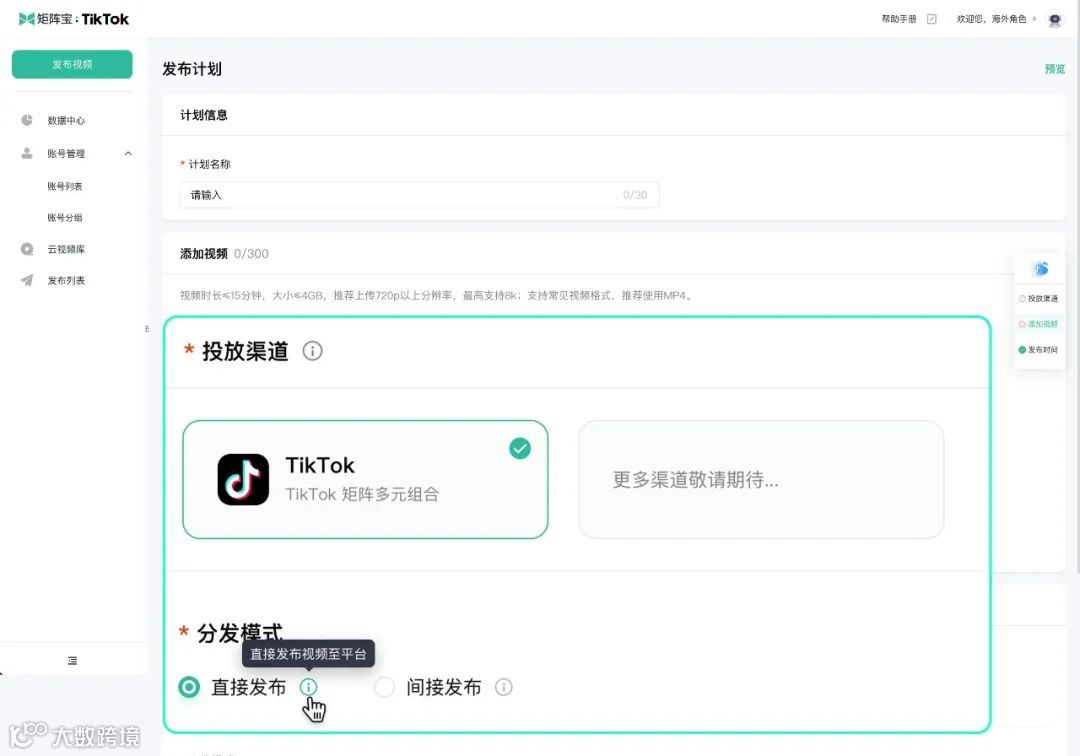Click the info icon next to 间接发布
Screen dimensions: 1080x756
point(504,687)
